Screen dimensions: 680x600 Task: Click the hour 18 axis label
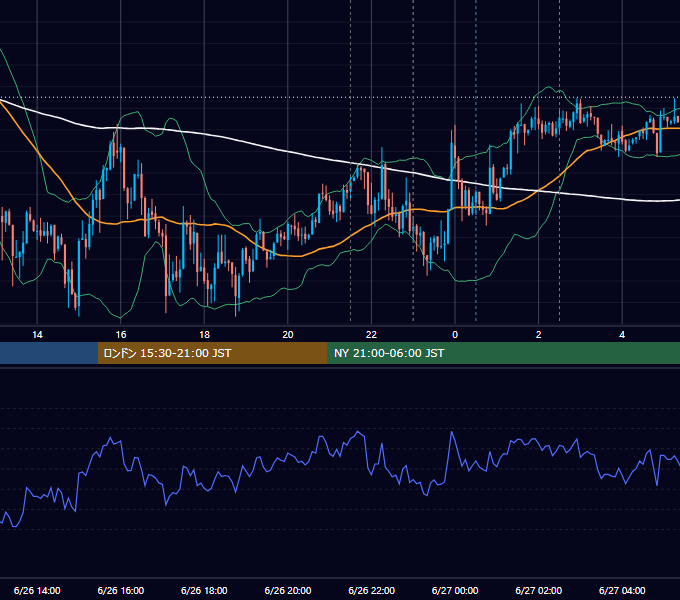[204, 335]
